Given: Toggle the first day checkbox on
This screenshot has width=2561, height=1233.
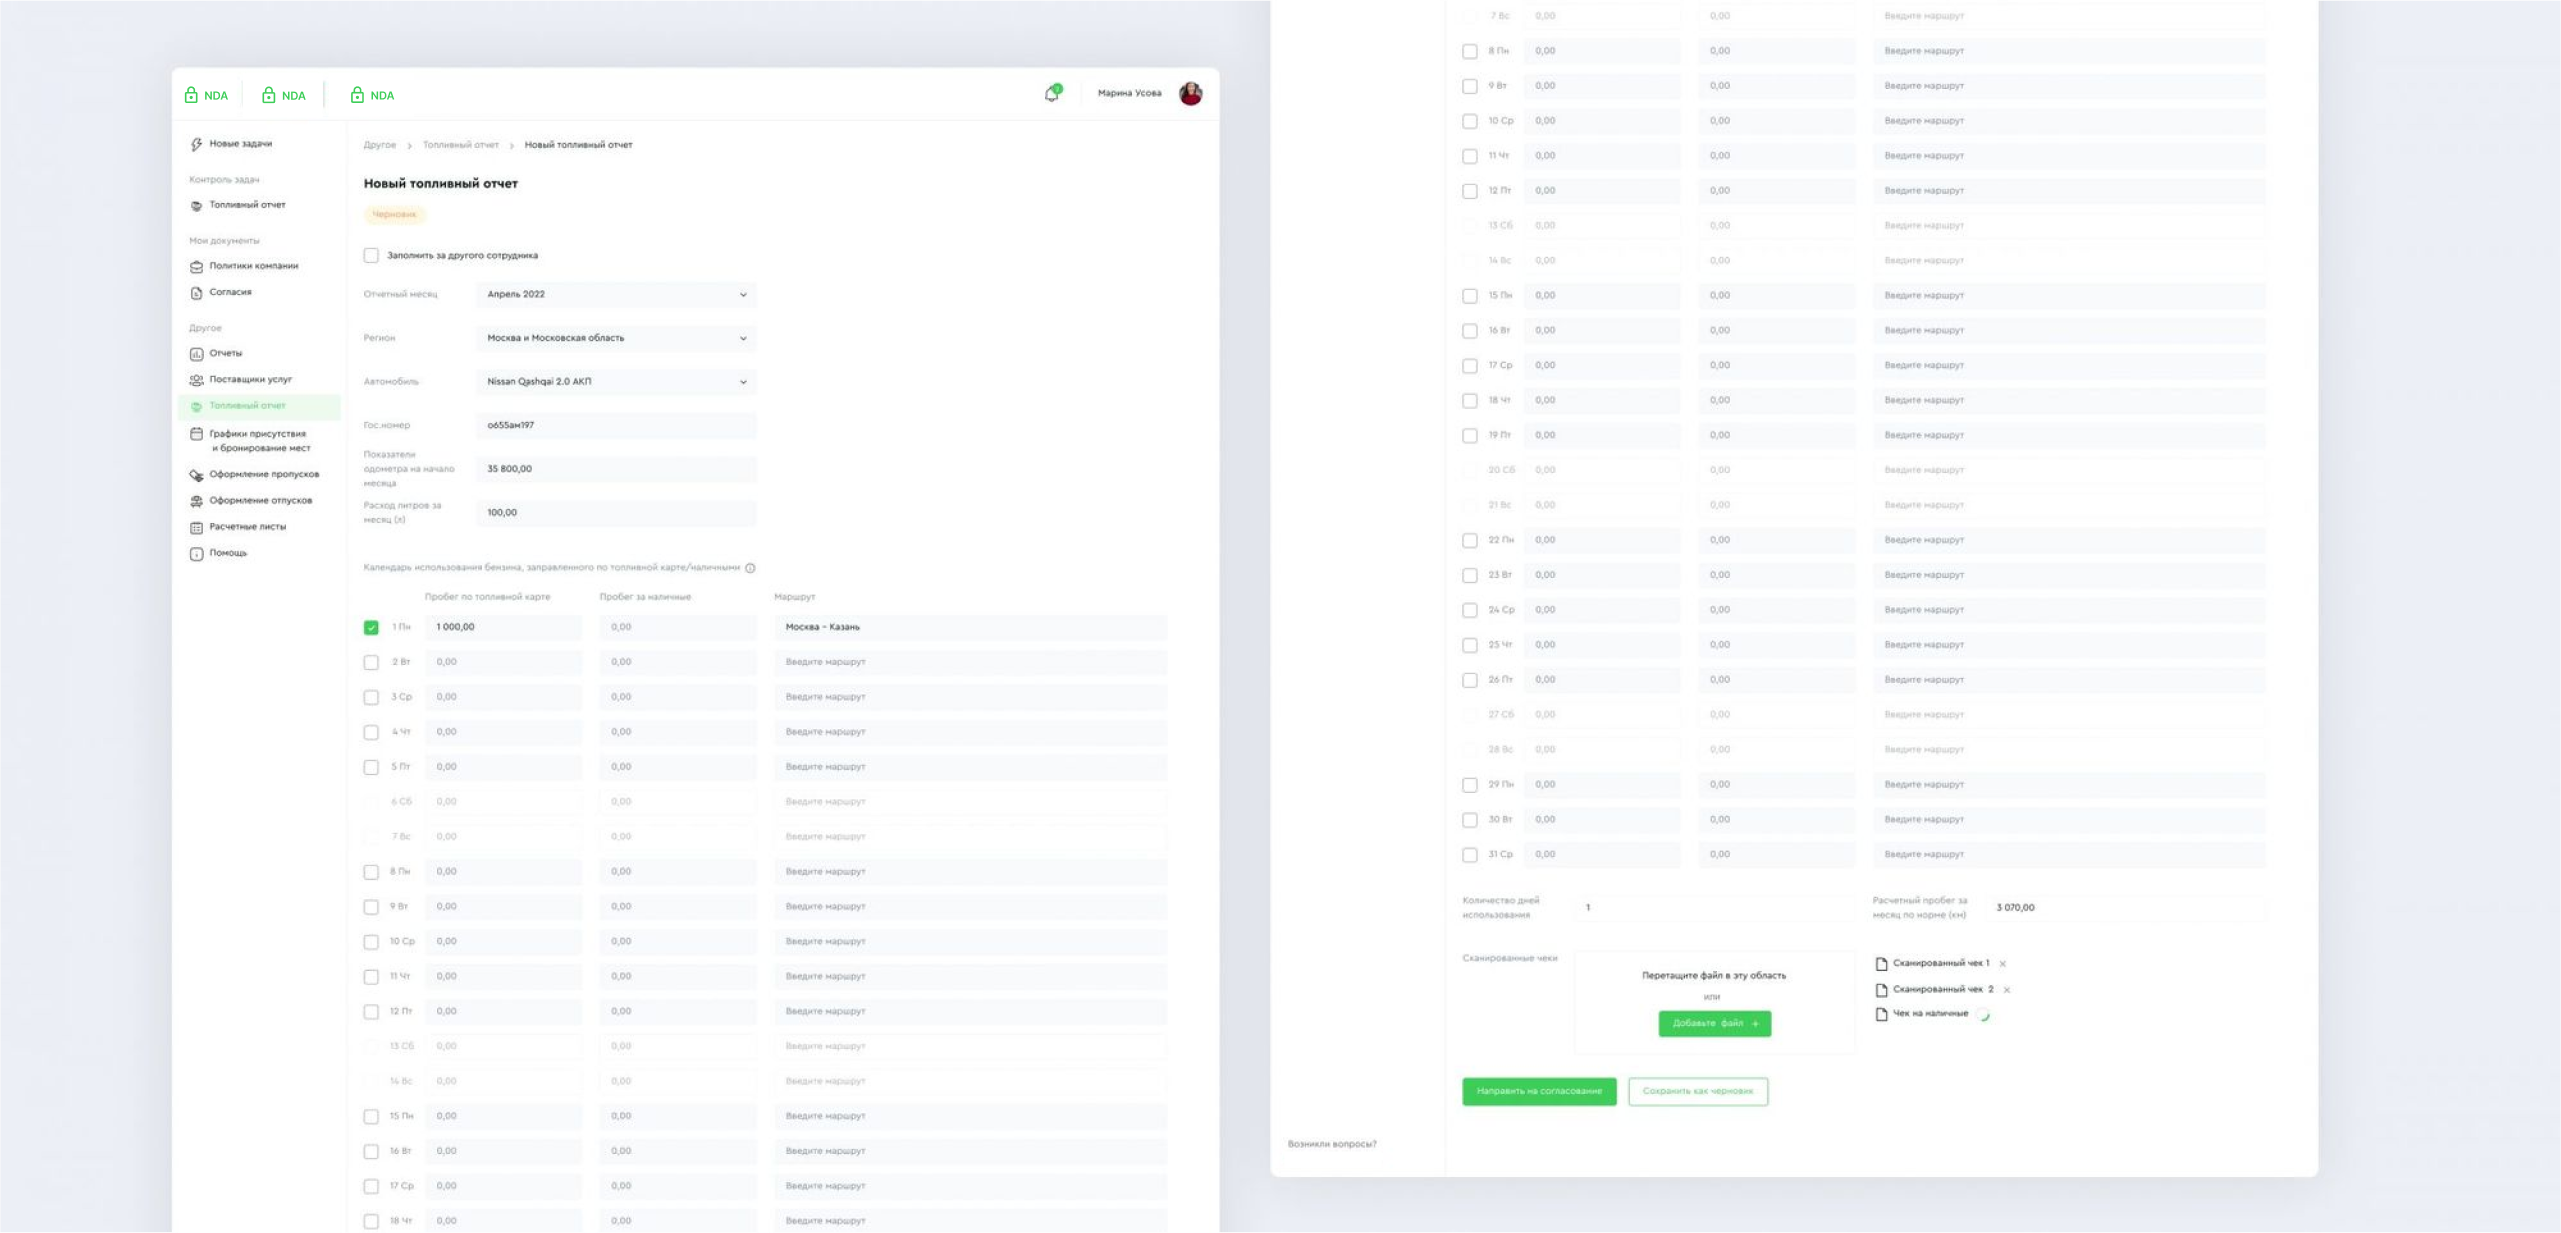Looking at the screenshot, I should pos(369,627).
